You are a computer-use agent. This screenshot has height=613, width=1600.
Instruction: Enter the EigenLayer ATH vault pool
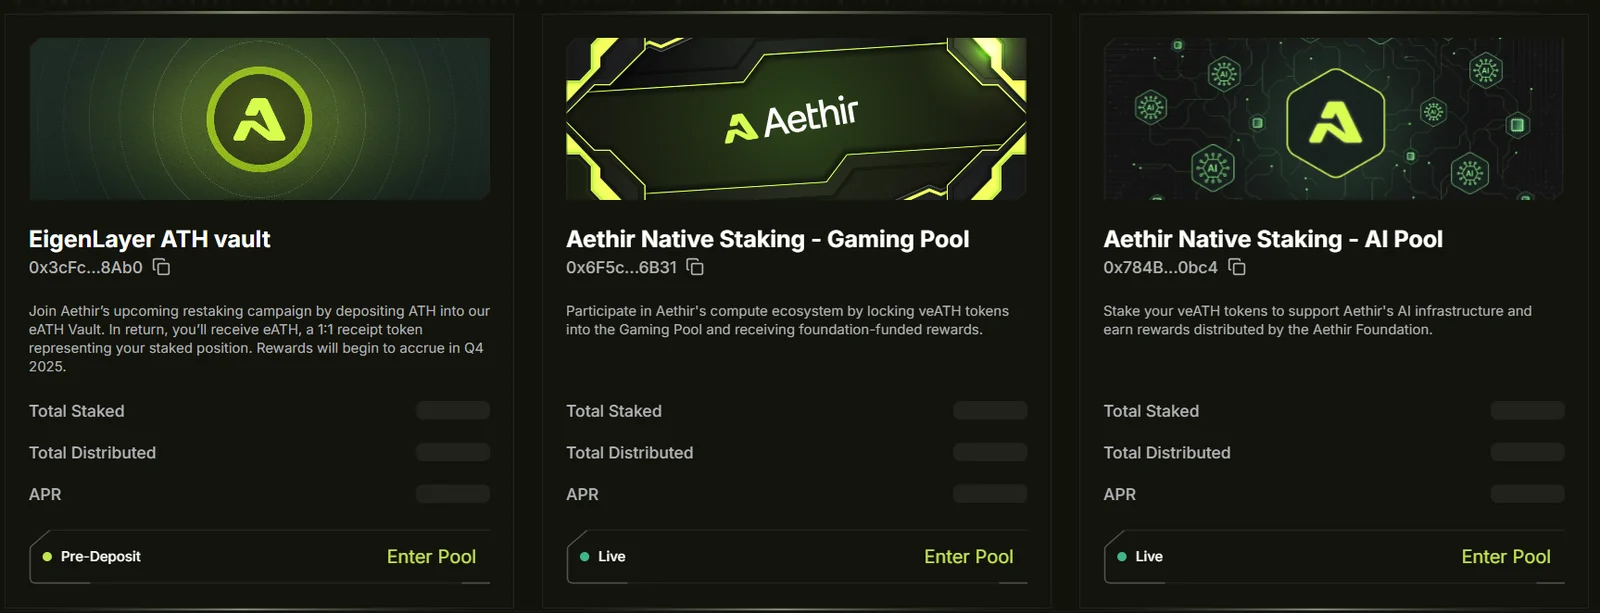point(431,557)
